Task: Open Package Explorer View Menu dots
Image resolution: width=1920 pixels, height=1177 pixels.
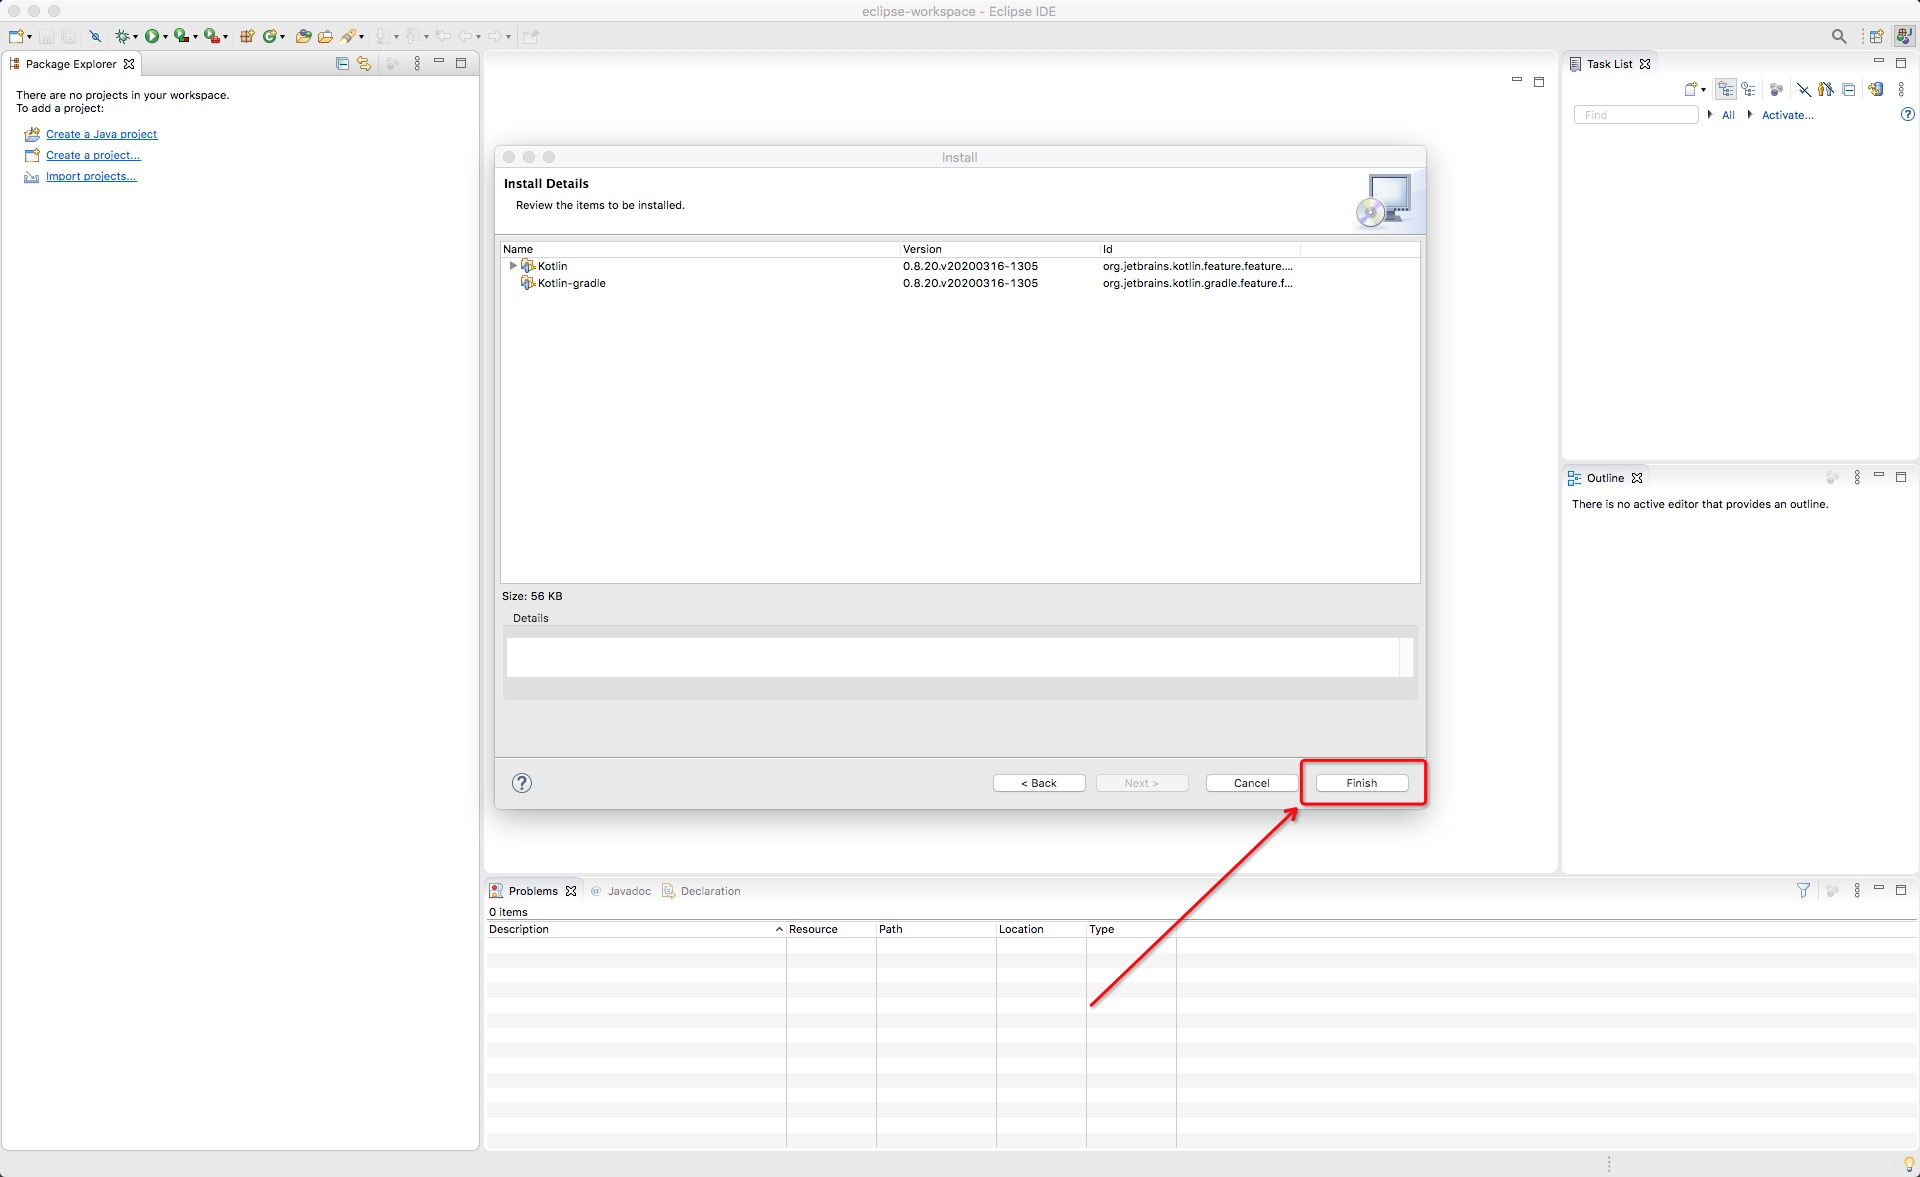Action: point(417,63)
